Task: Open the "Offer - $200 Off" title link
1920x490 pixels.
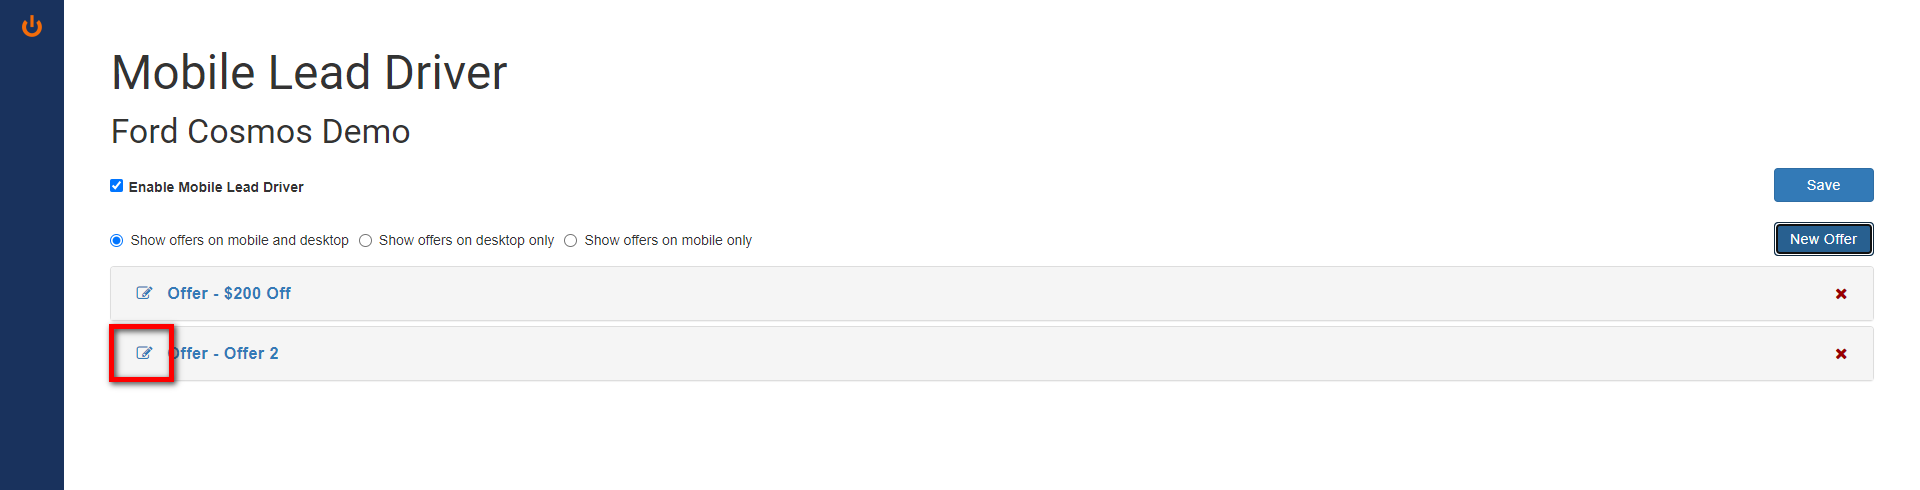Action: (229, 293)
